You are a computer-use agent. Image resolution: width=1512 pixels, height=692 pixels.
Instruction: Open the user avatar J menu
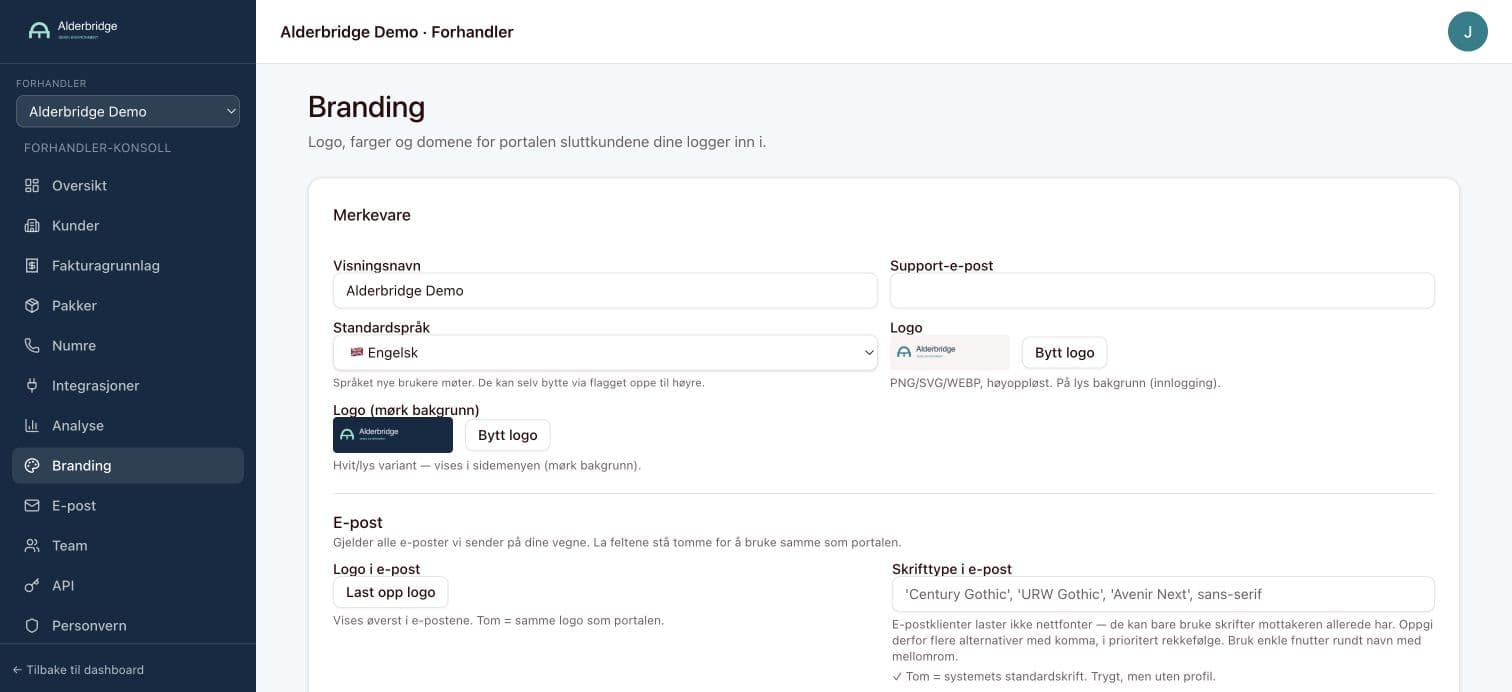pyautogui.click(x=1467, y=31)
